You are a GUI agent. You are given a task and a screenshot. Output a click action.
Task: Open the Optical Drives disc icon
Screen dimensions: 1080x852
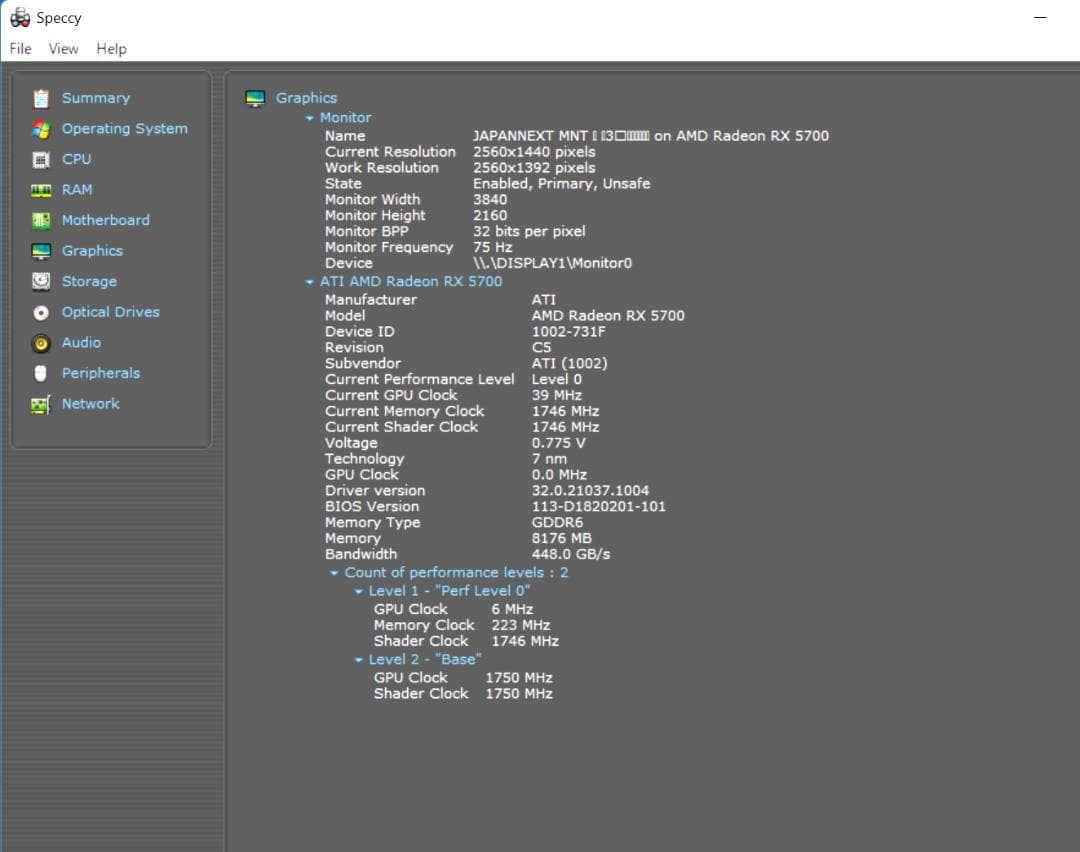point(40,312)
